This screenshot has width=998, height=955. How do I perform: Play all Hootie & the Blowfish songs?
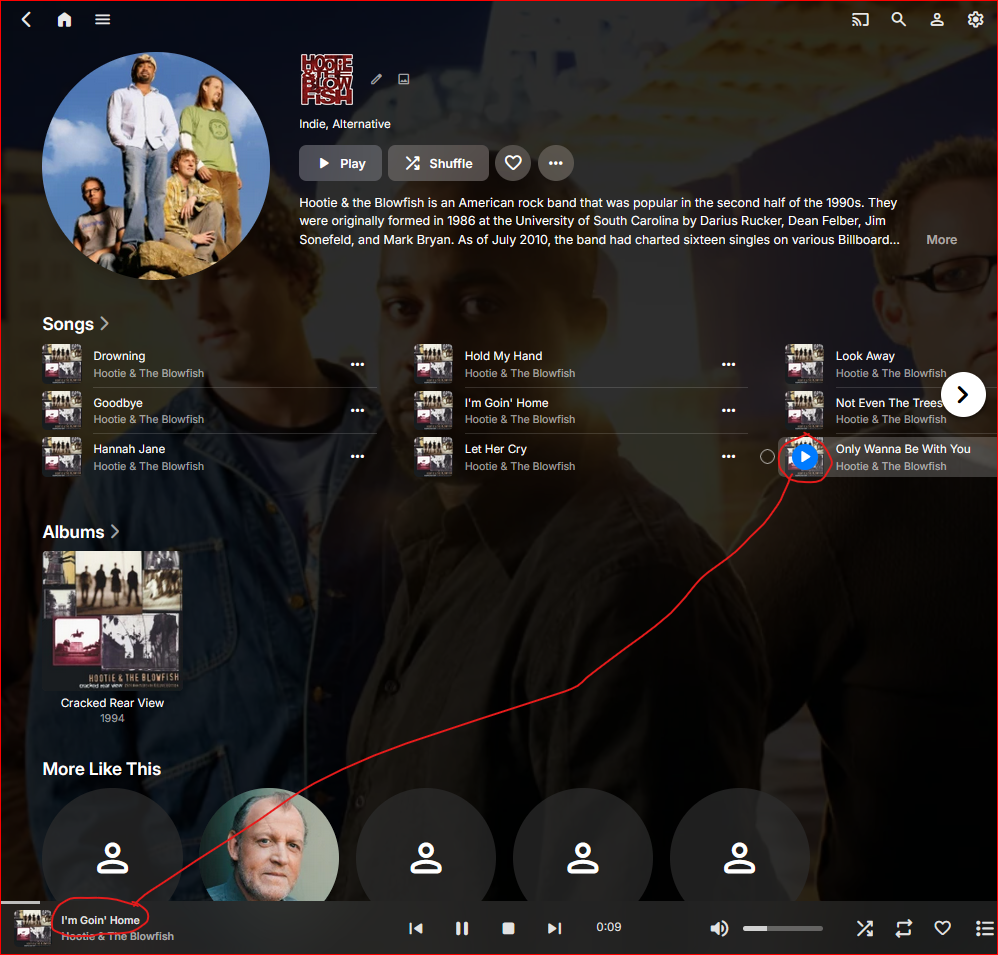pyautogui.click(x=341, y=163)
